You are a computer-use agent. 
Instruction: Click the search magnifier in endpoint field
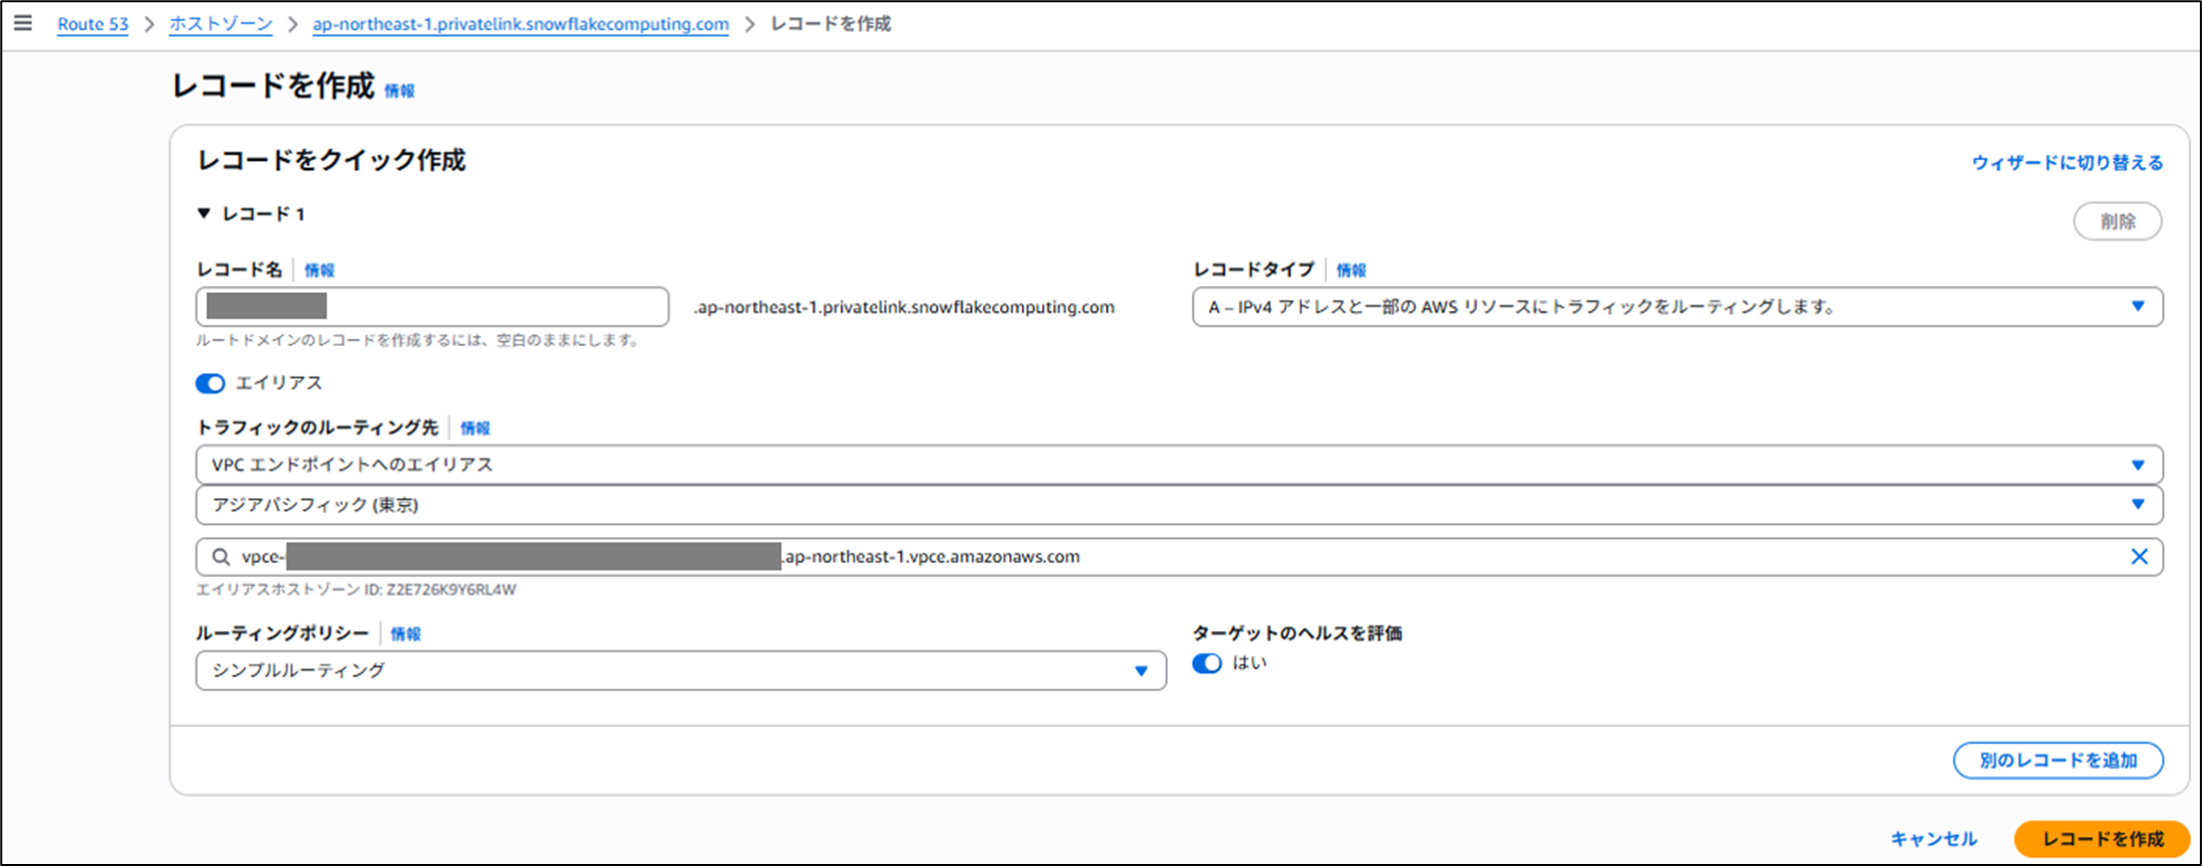click(x=221, y=557)
